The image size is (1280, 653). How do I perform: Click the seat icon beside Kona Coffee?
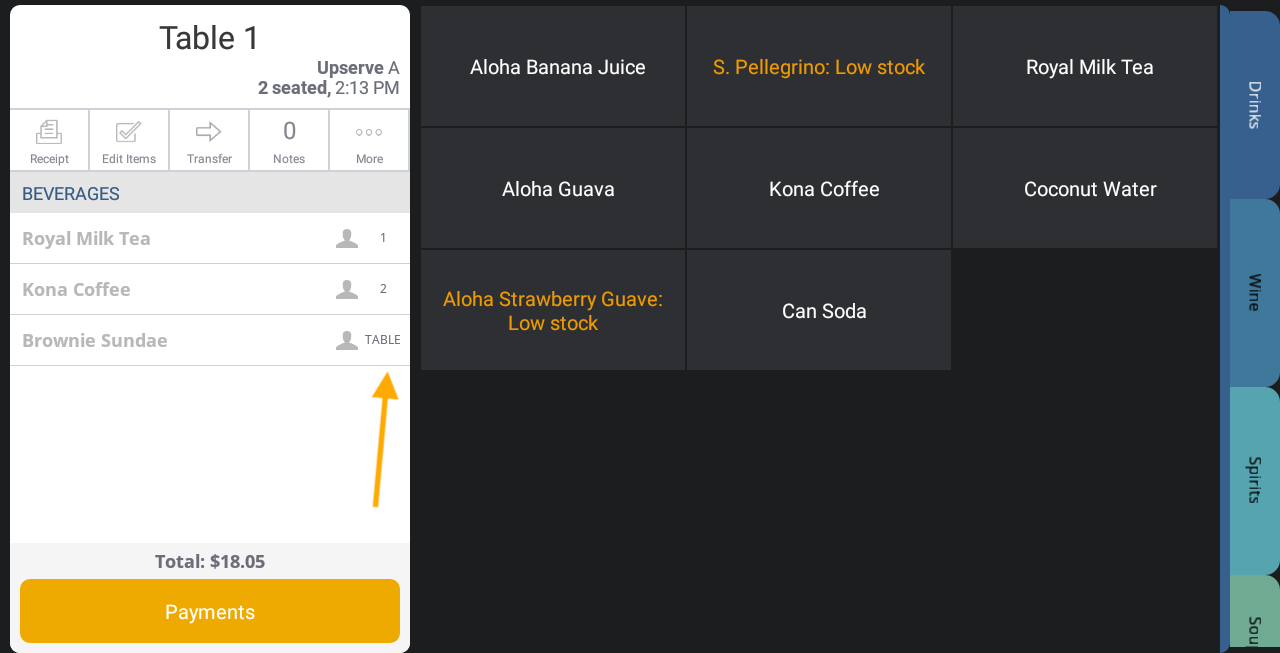pyautogui.click(x=347, y=288)
